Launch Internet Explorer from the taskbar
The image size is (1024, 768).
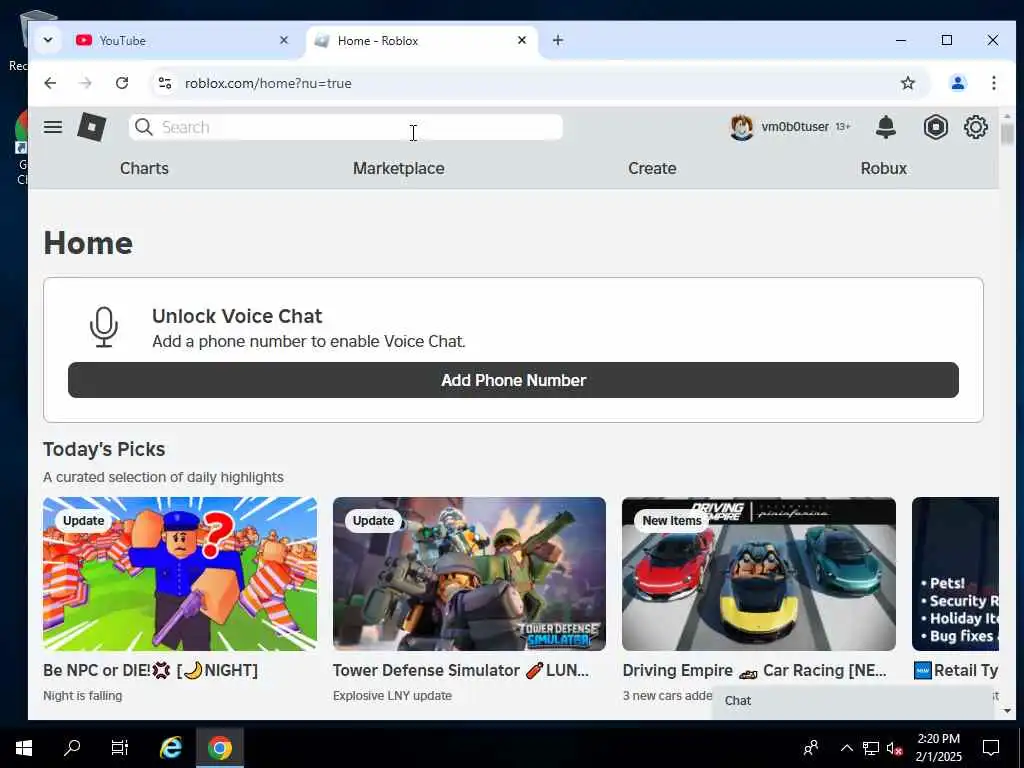tap(171, 748)
